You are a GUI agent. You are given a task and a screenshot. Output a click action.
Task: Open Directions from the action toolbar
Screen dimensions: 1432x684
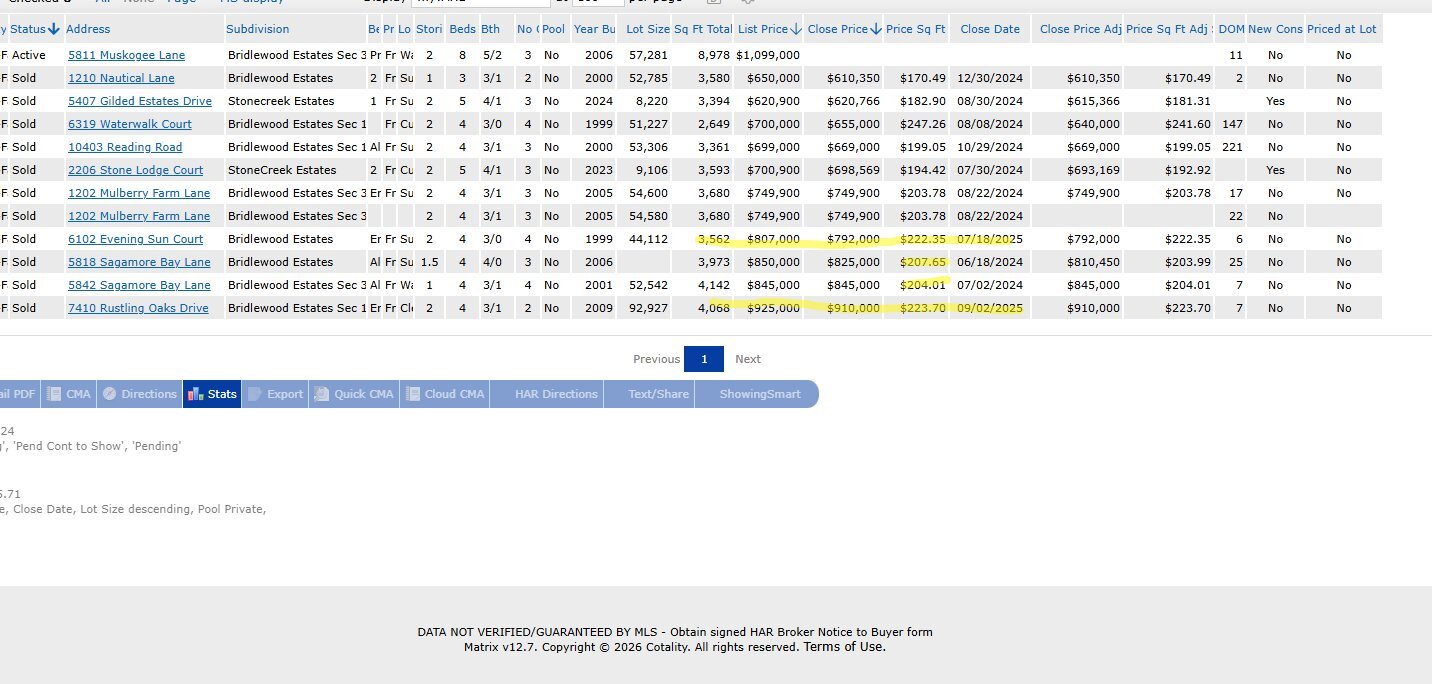[139, 394]
